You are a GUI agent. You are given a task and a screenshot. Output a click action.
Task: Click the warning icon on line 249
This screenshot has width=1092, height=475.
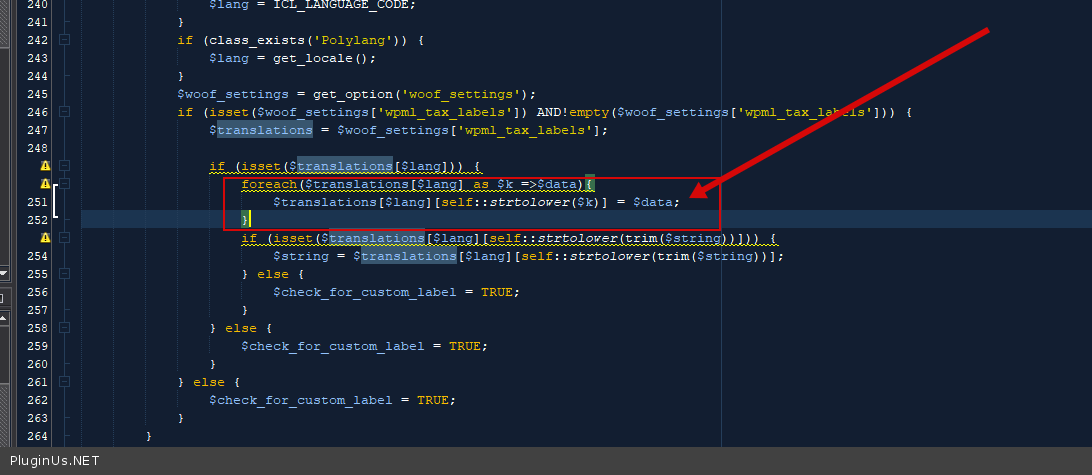coord(45,166)
